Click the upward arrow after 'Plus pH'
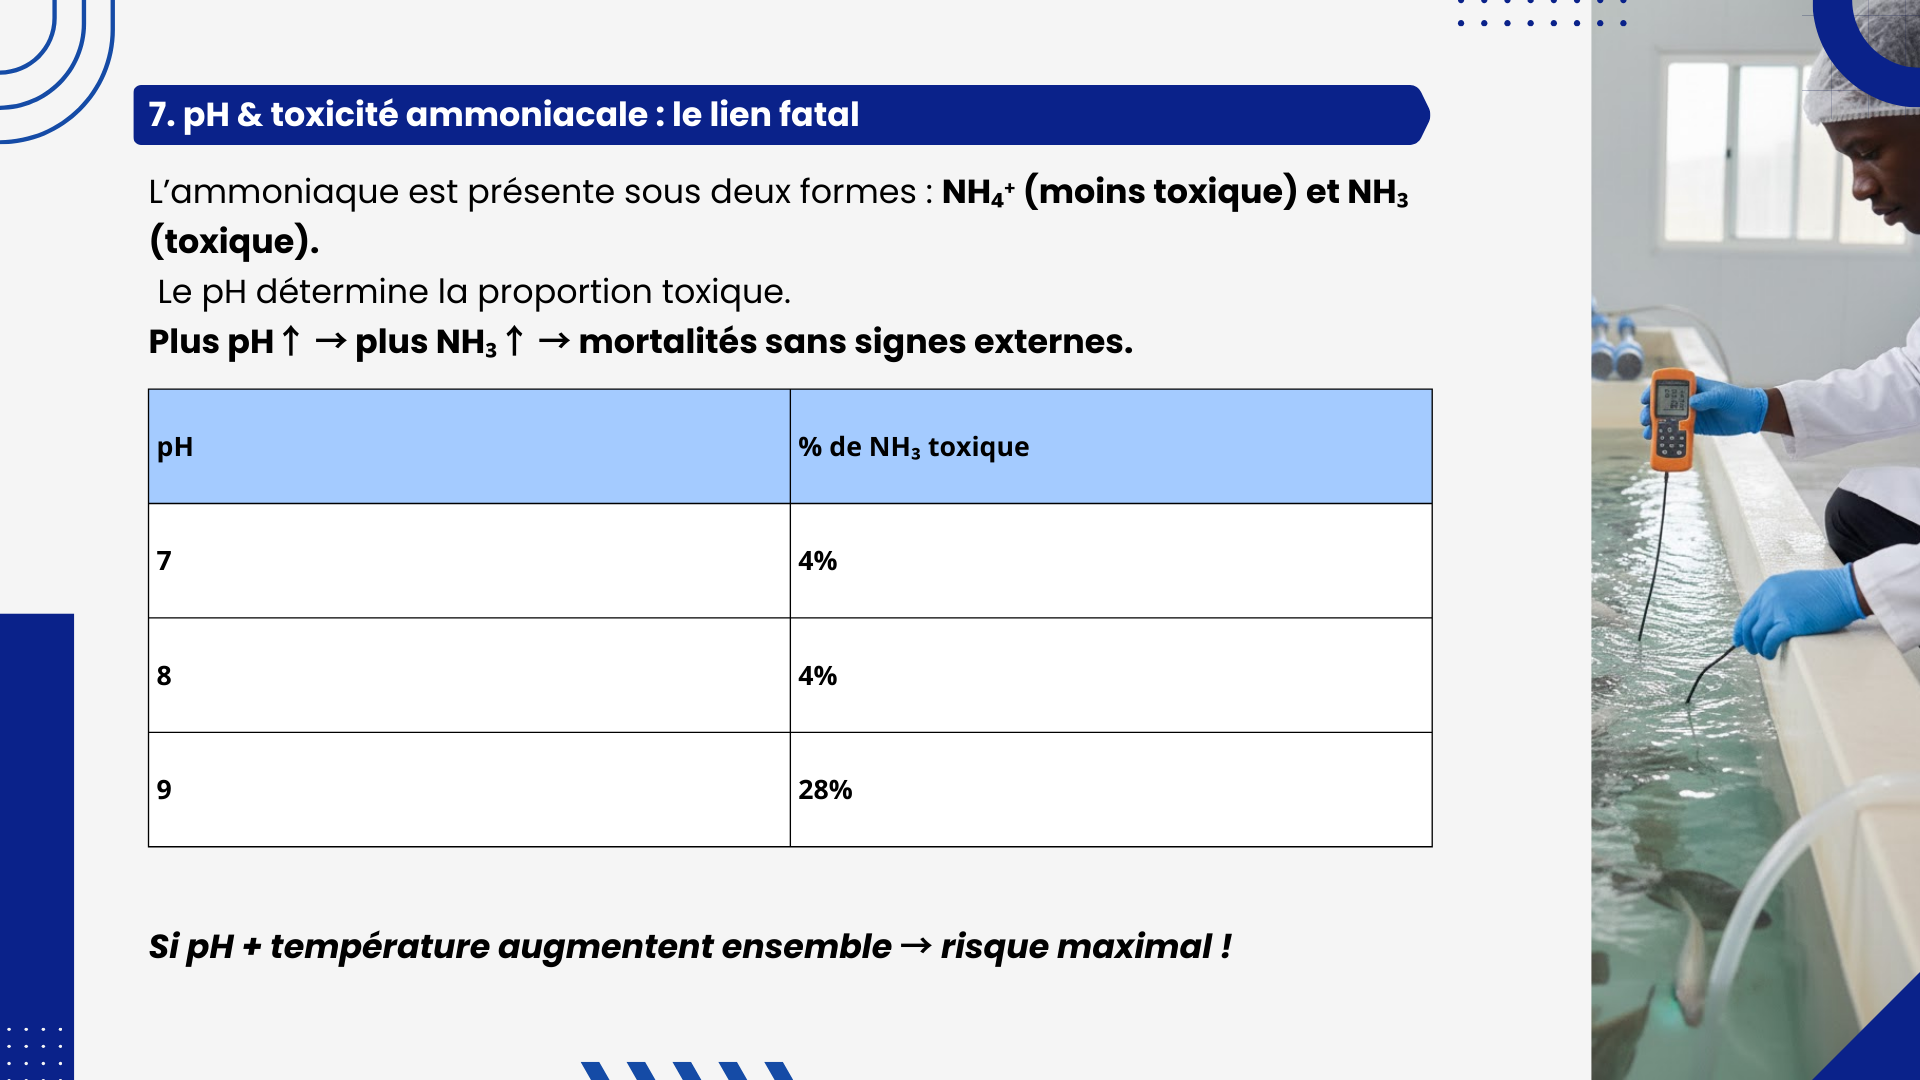 click(x=290, y=341)
